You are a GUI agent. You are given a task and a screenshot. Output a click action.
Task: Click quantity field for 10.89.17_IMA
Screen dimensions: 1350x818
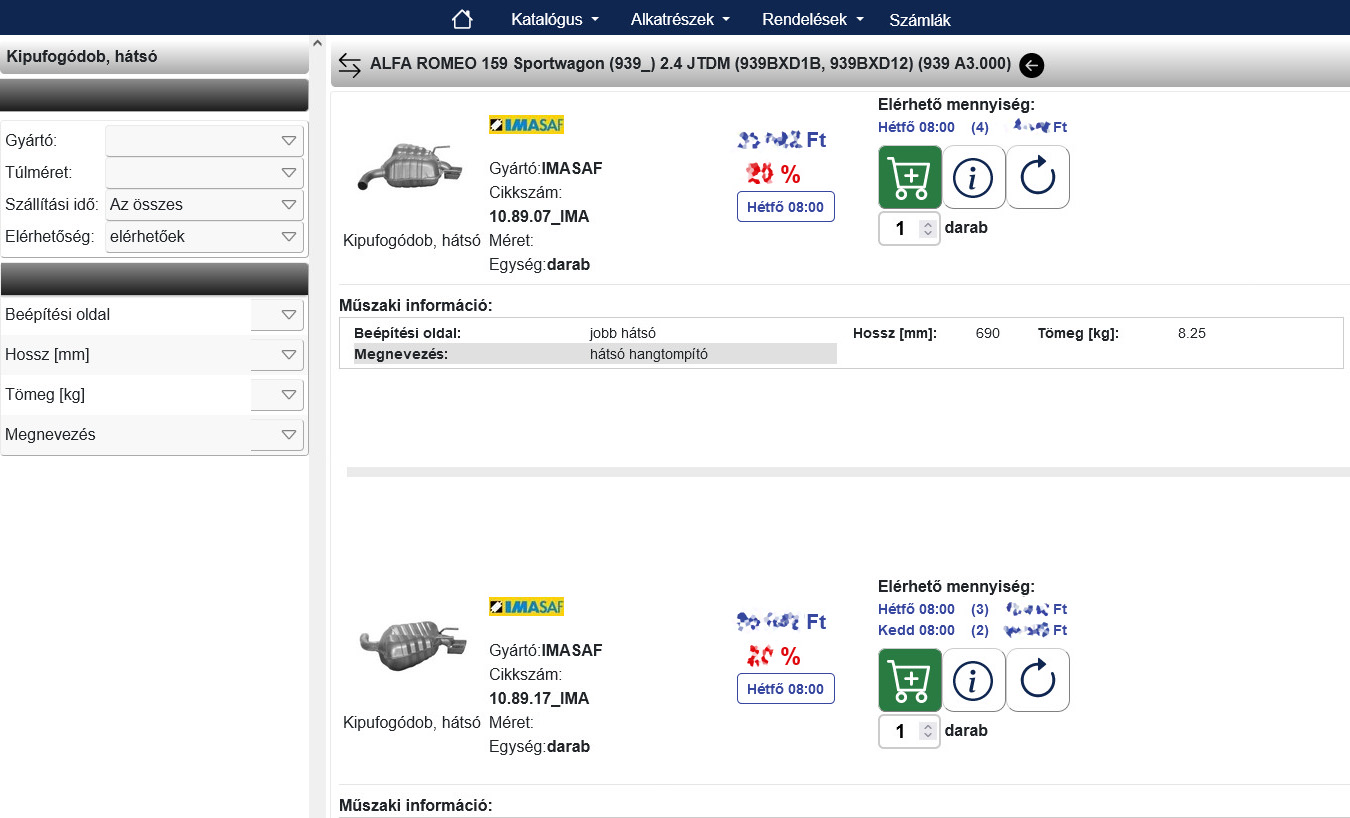click(909, 731)
